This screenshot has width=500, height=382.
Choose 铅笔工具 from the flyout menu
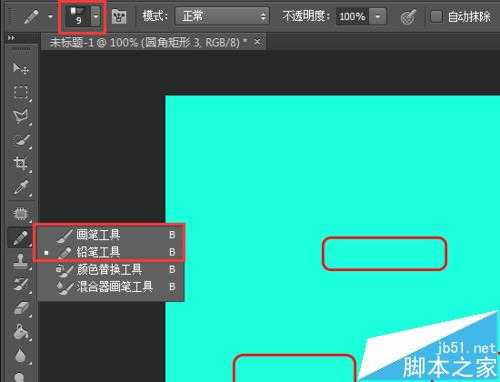click(111, 252)
